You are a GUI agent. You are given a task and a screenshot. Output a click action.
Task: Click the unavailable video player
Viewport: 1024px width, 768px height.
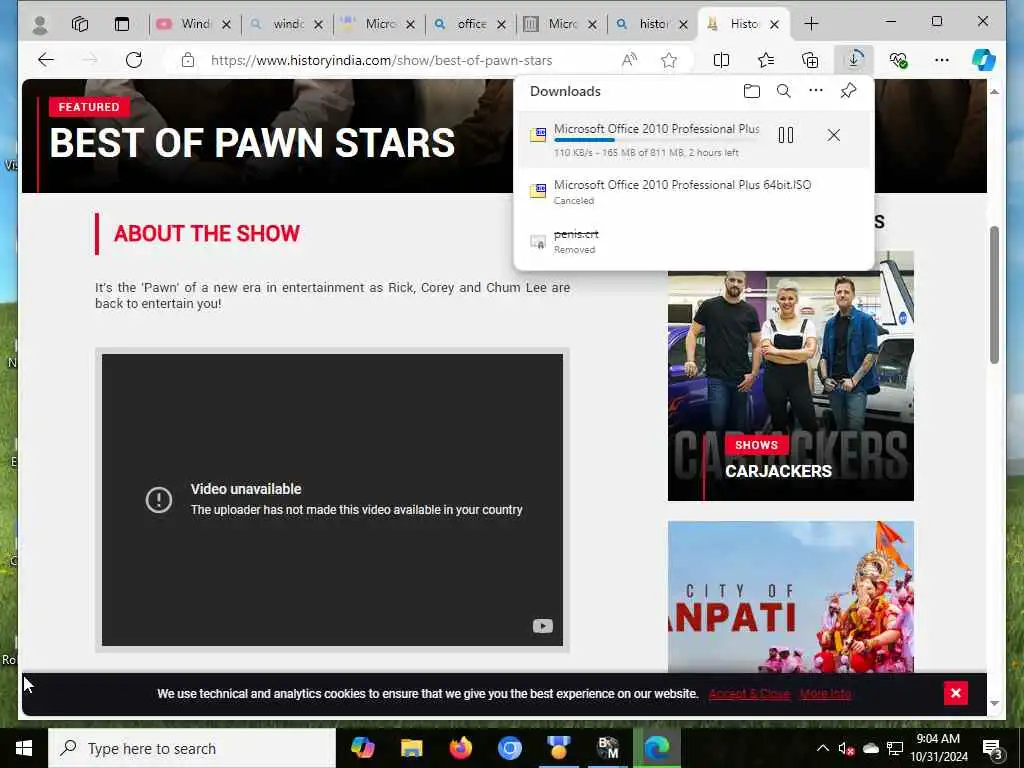click(332, 500)
